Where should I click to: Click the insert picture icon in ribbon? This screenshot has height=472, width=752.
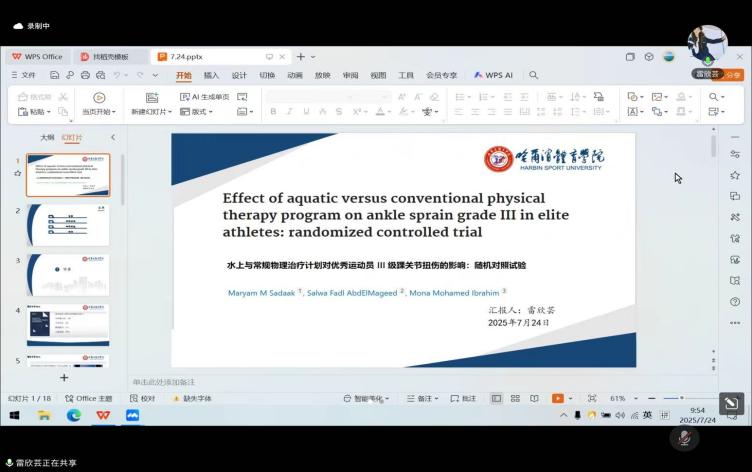coord(657,97)
